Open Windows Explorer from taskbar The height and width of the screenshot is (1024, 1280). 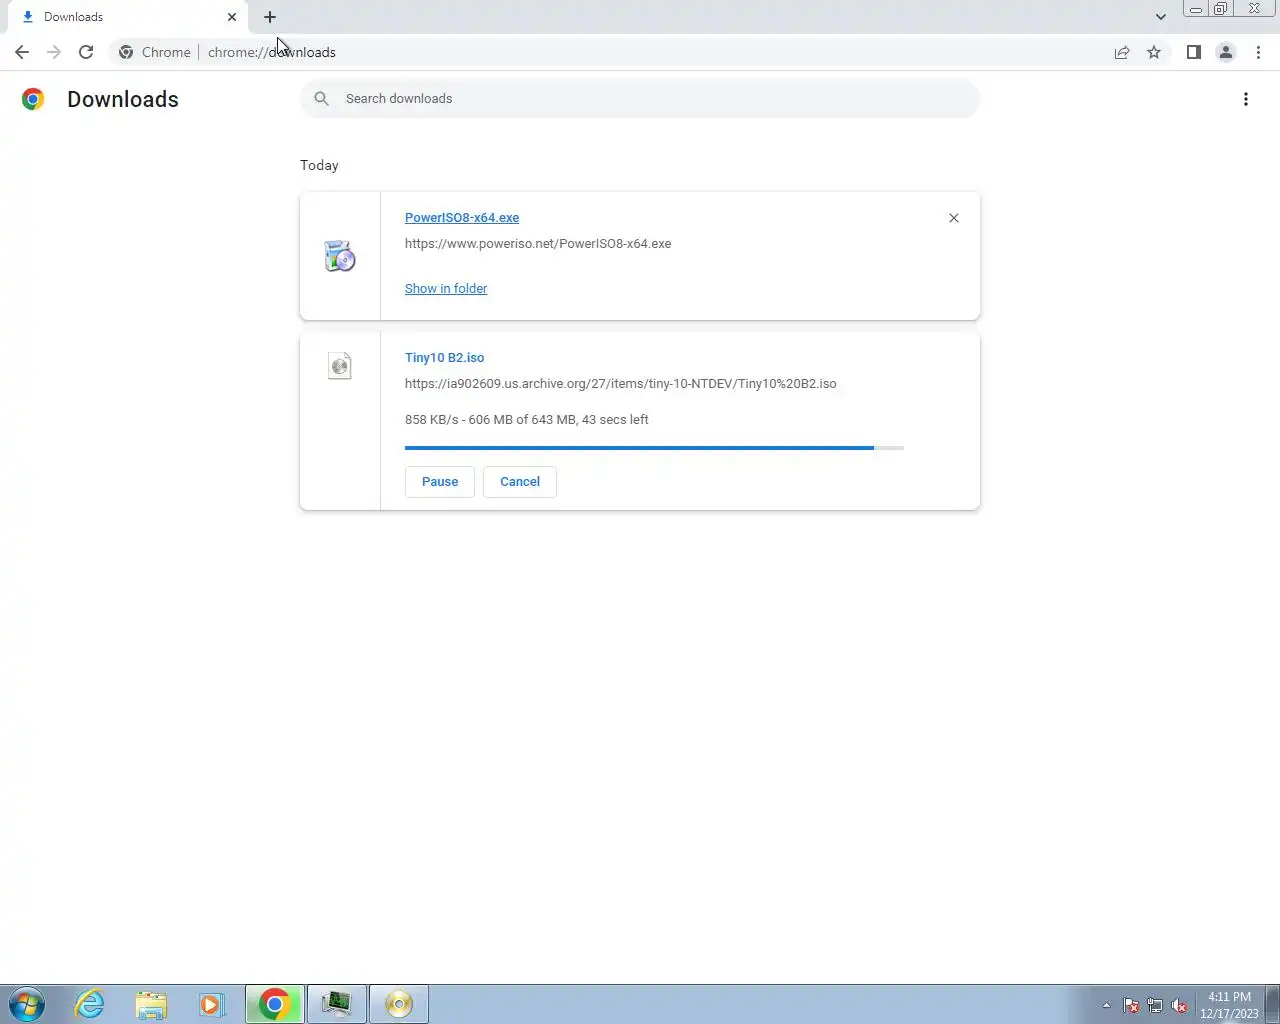151,1004
